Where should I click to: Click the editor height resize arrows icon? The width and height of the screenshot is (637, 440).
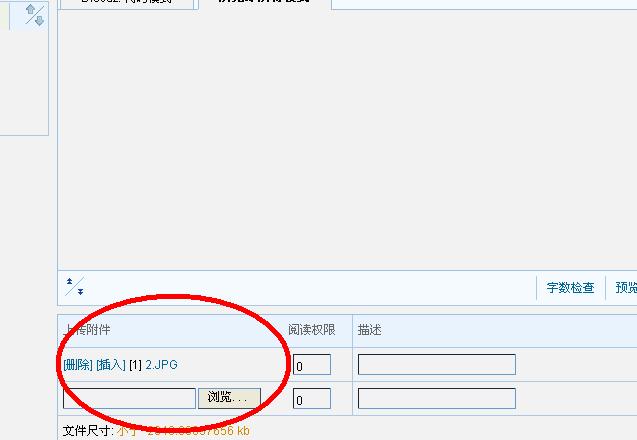click(75, 286)
